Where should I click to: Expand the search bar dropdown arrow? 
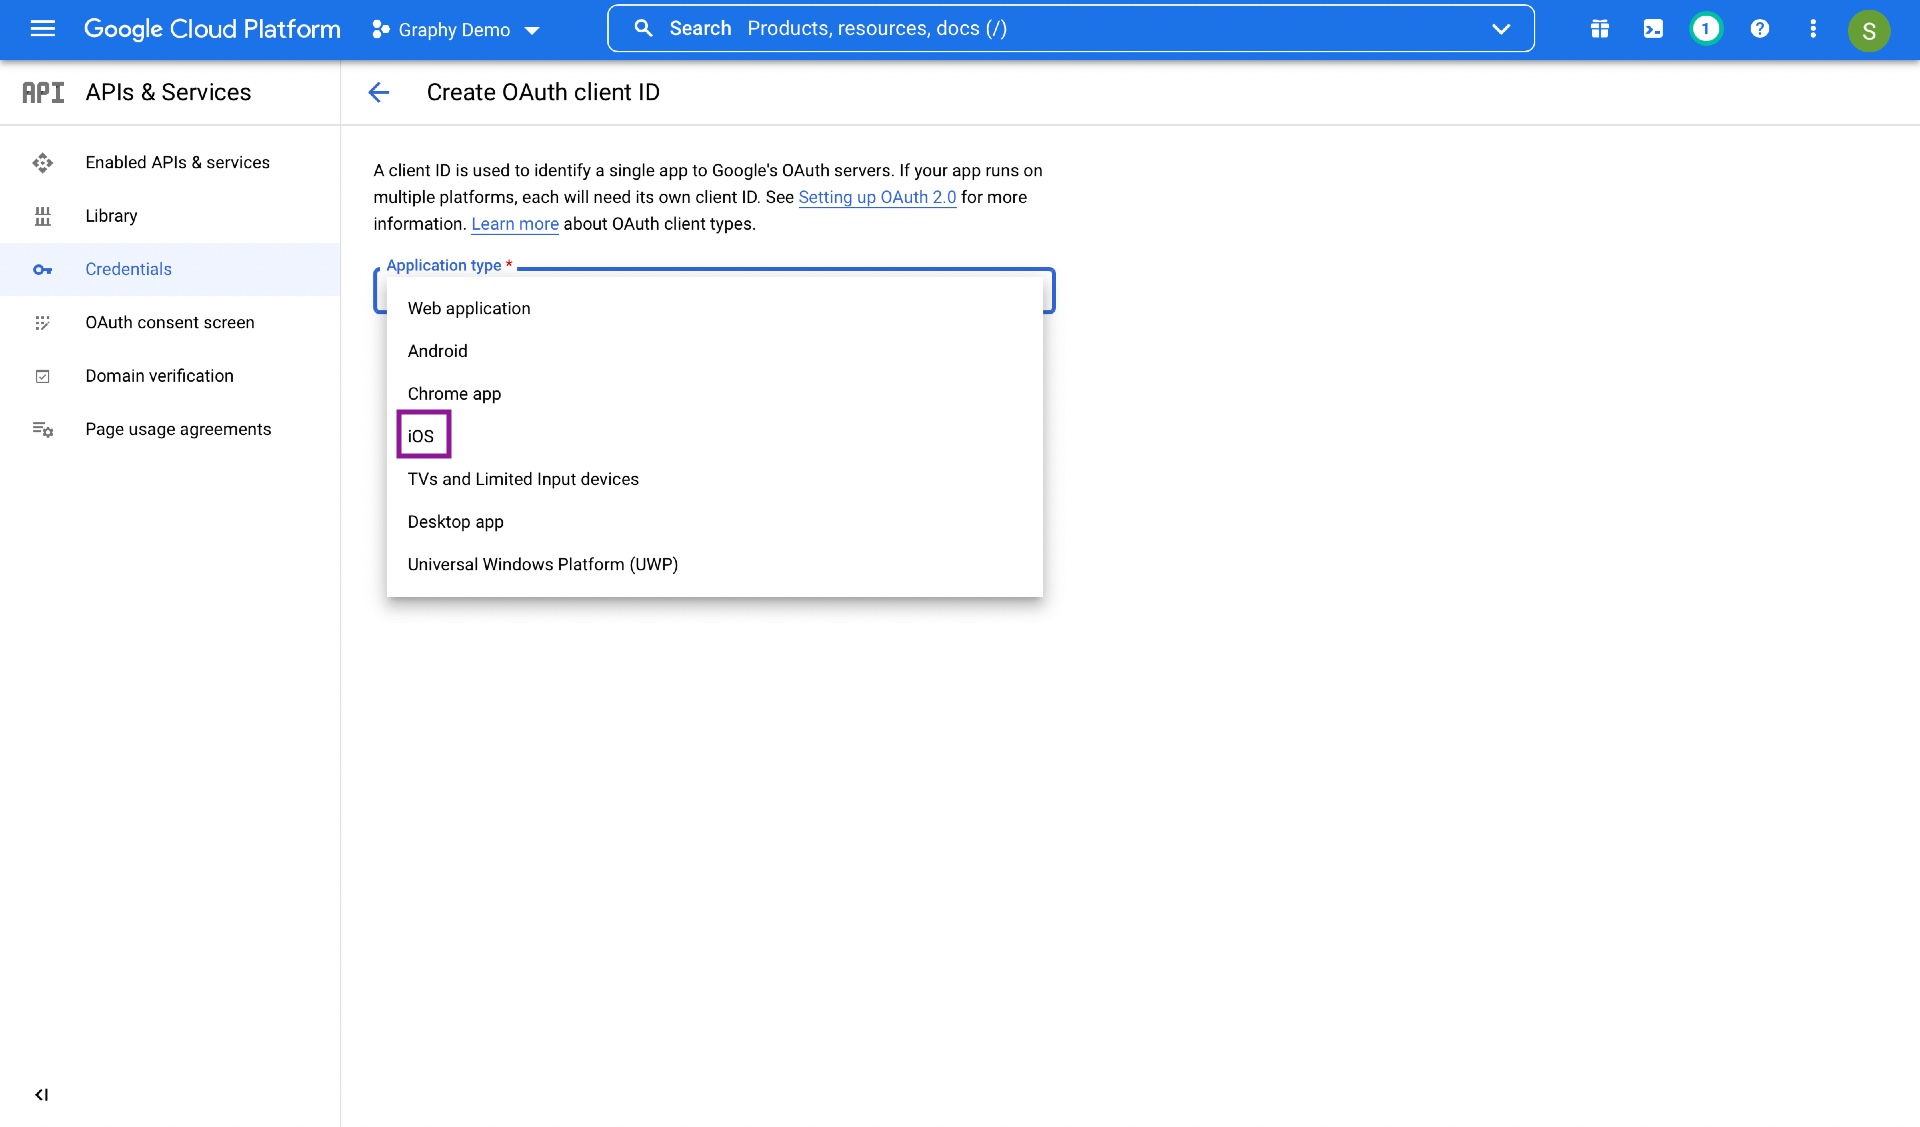(1500, 29)
